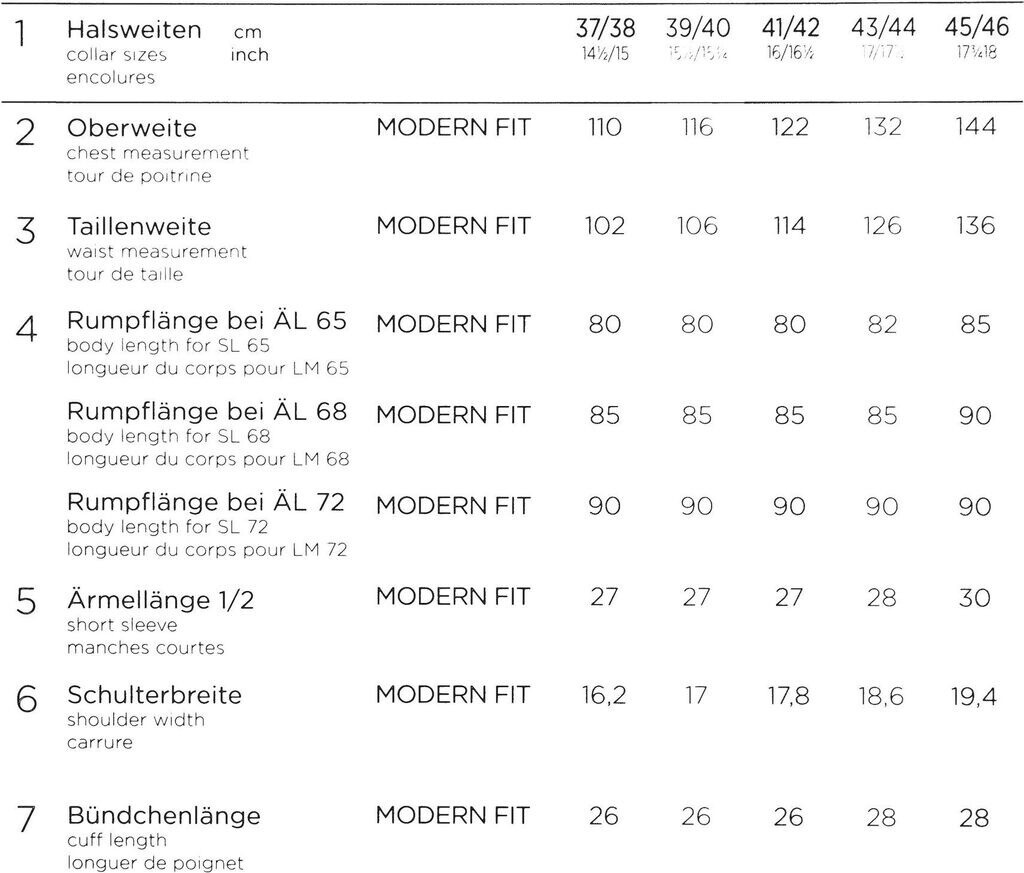Select chest measurement value 110
Image resolution: width=1024 pixels, height=873 pixels.
click(x=604, y=128)
